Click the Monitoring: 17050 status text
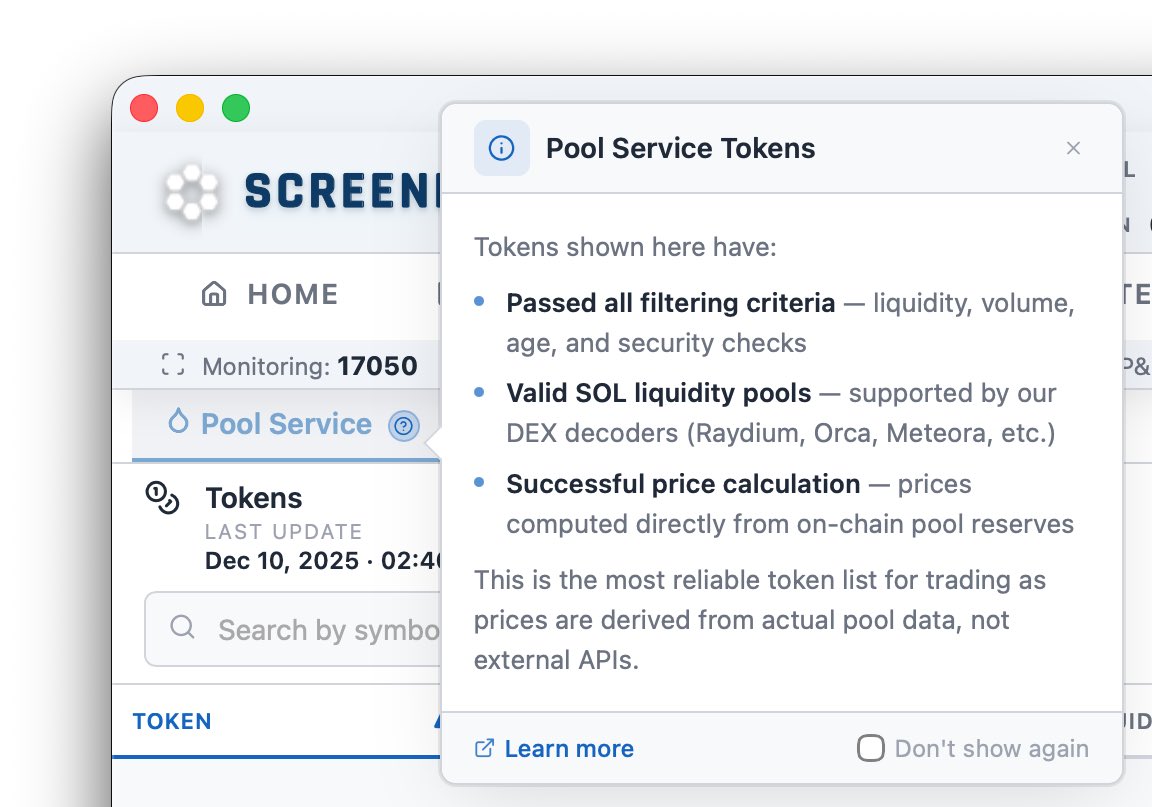Viewport: 1152px width, 807px height. coord(309,366)
